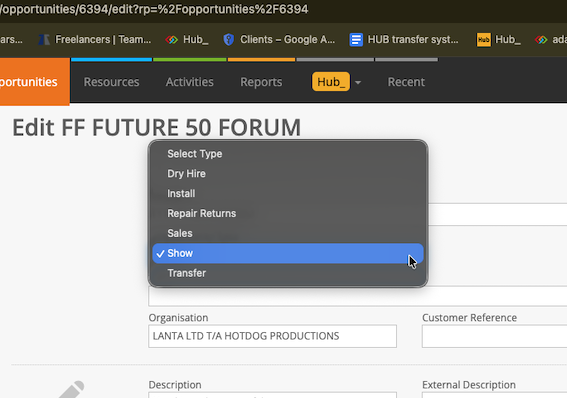Go to the Resources tab
The image size is (567, 398).
tap(111, 82)
